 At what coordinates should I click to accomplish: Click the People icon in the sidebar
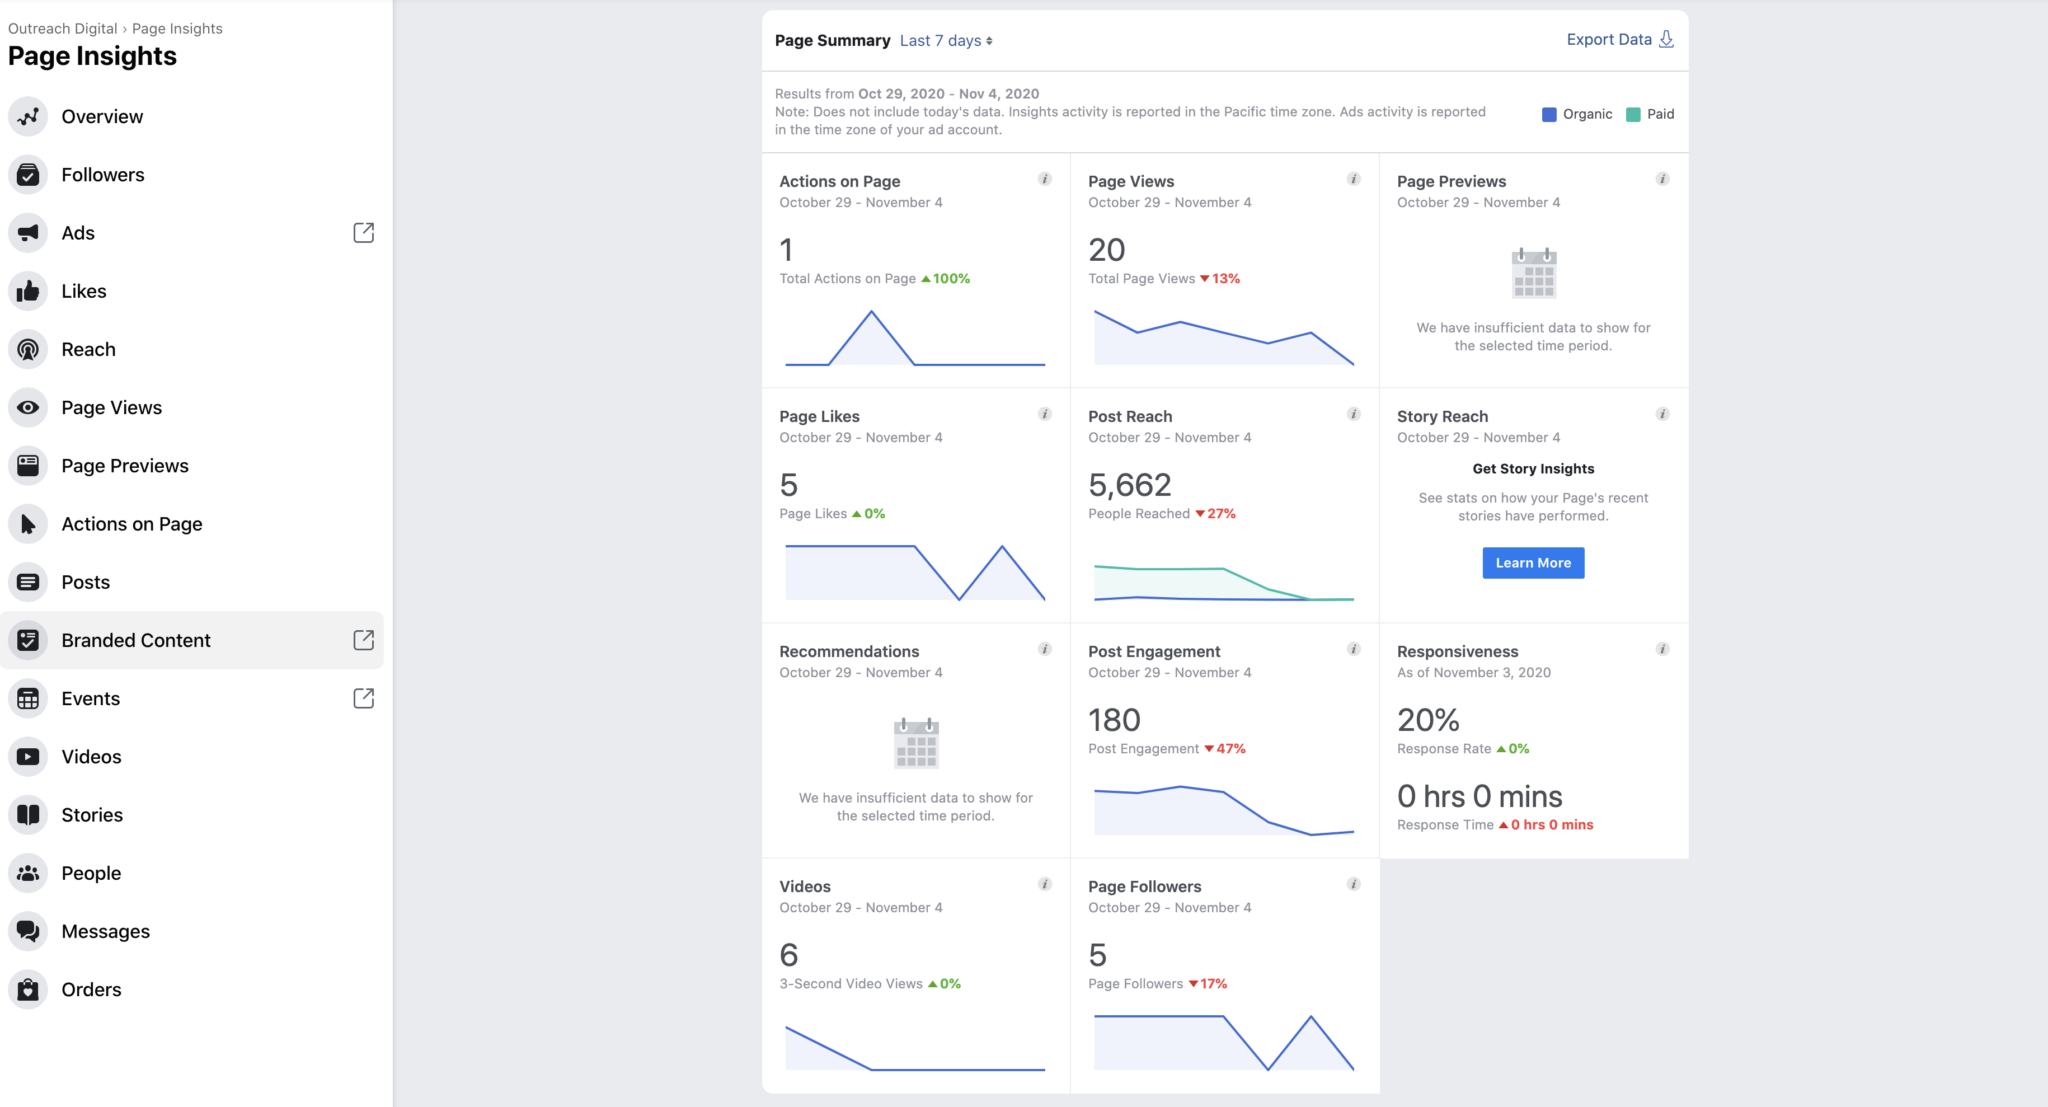[28, 872]
